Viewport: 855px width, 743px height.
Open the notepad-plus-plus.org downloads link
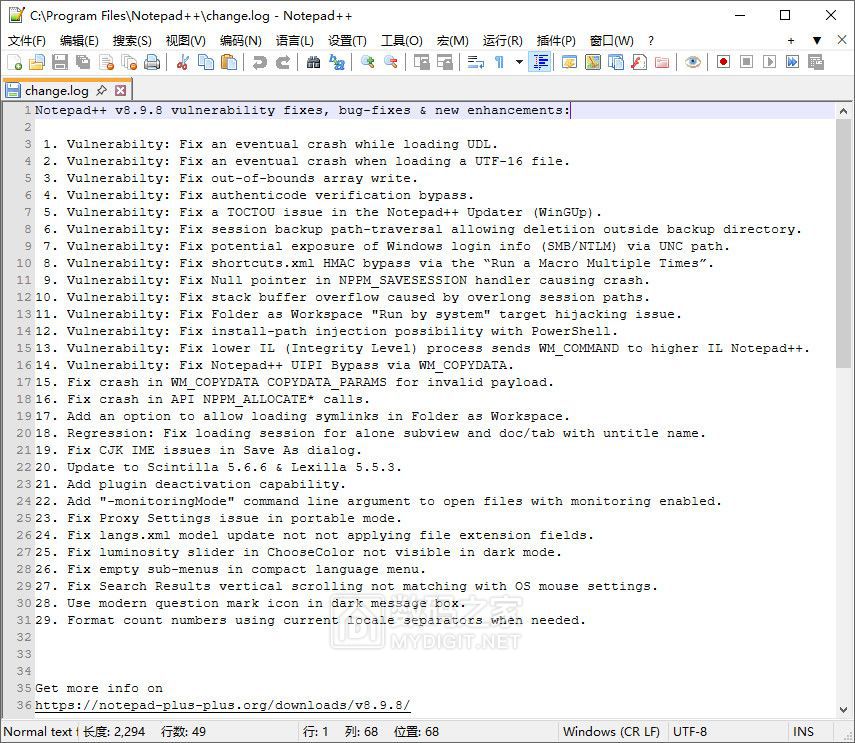tap(222, 705)
